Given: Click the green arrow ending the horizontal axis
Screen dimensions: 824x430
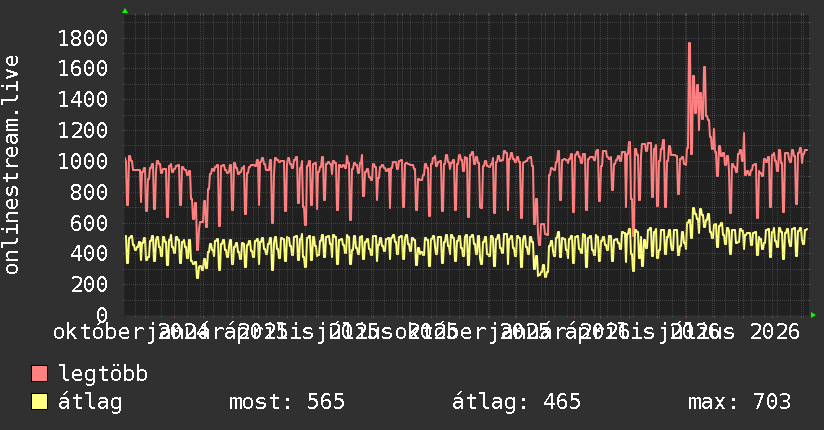Looking at the screenshot, I should pos(813,315).
